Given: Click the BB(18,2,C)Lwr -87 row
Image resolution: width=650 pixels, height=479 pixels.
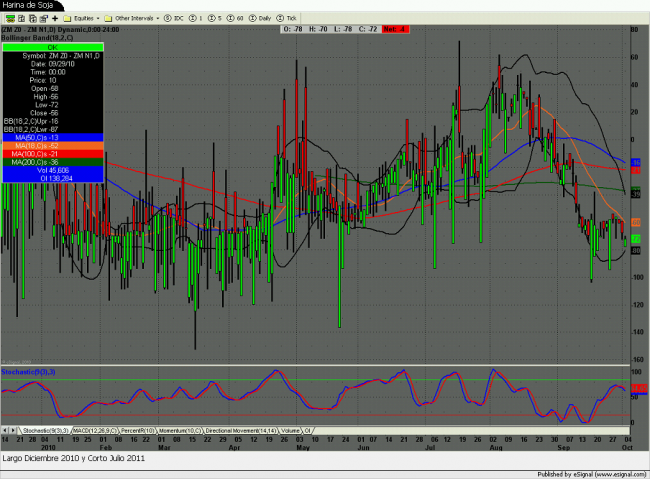Looking at the screenshot, I should click(53, 129).
